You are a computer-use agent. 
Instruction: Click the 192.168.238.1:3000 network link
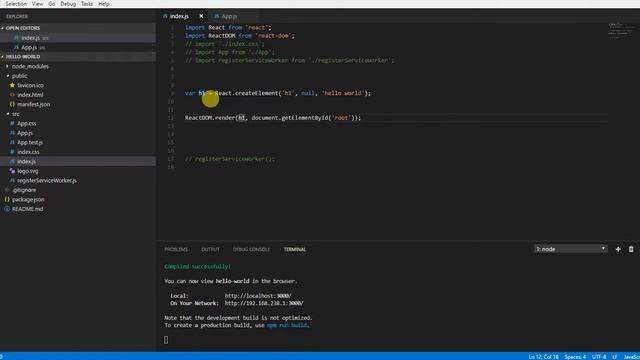tap(264, 303)
